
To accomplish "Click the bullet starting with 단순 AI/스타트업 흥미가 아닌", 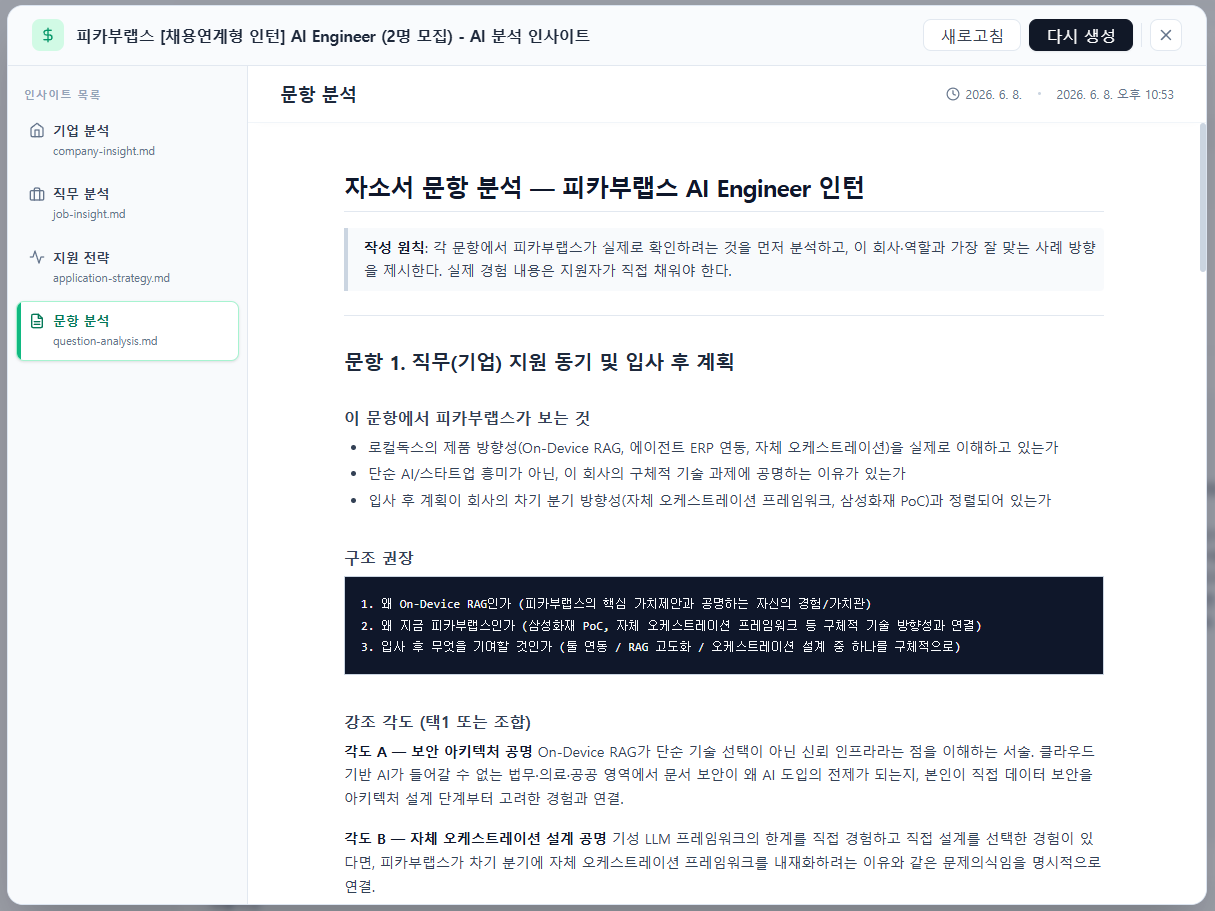I will tap(637, 473).
